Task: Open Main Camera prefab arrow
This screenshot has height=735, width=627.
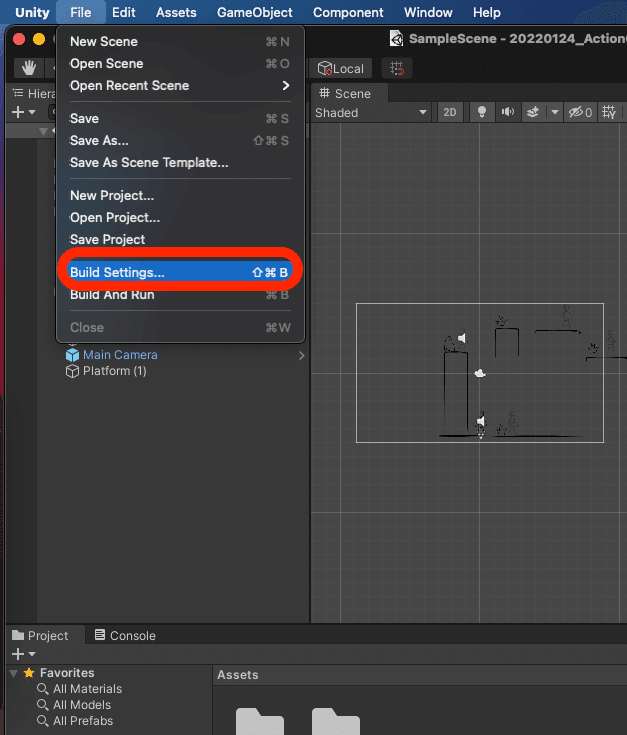Action: (301, 356)
